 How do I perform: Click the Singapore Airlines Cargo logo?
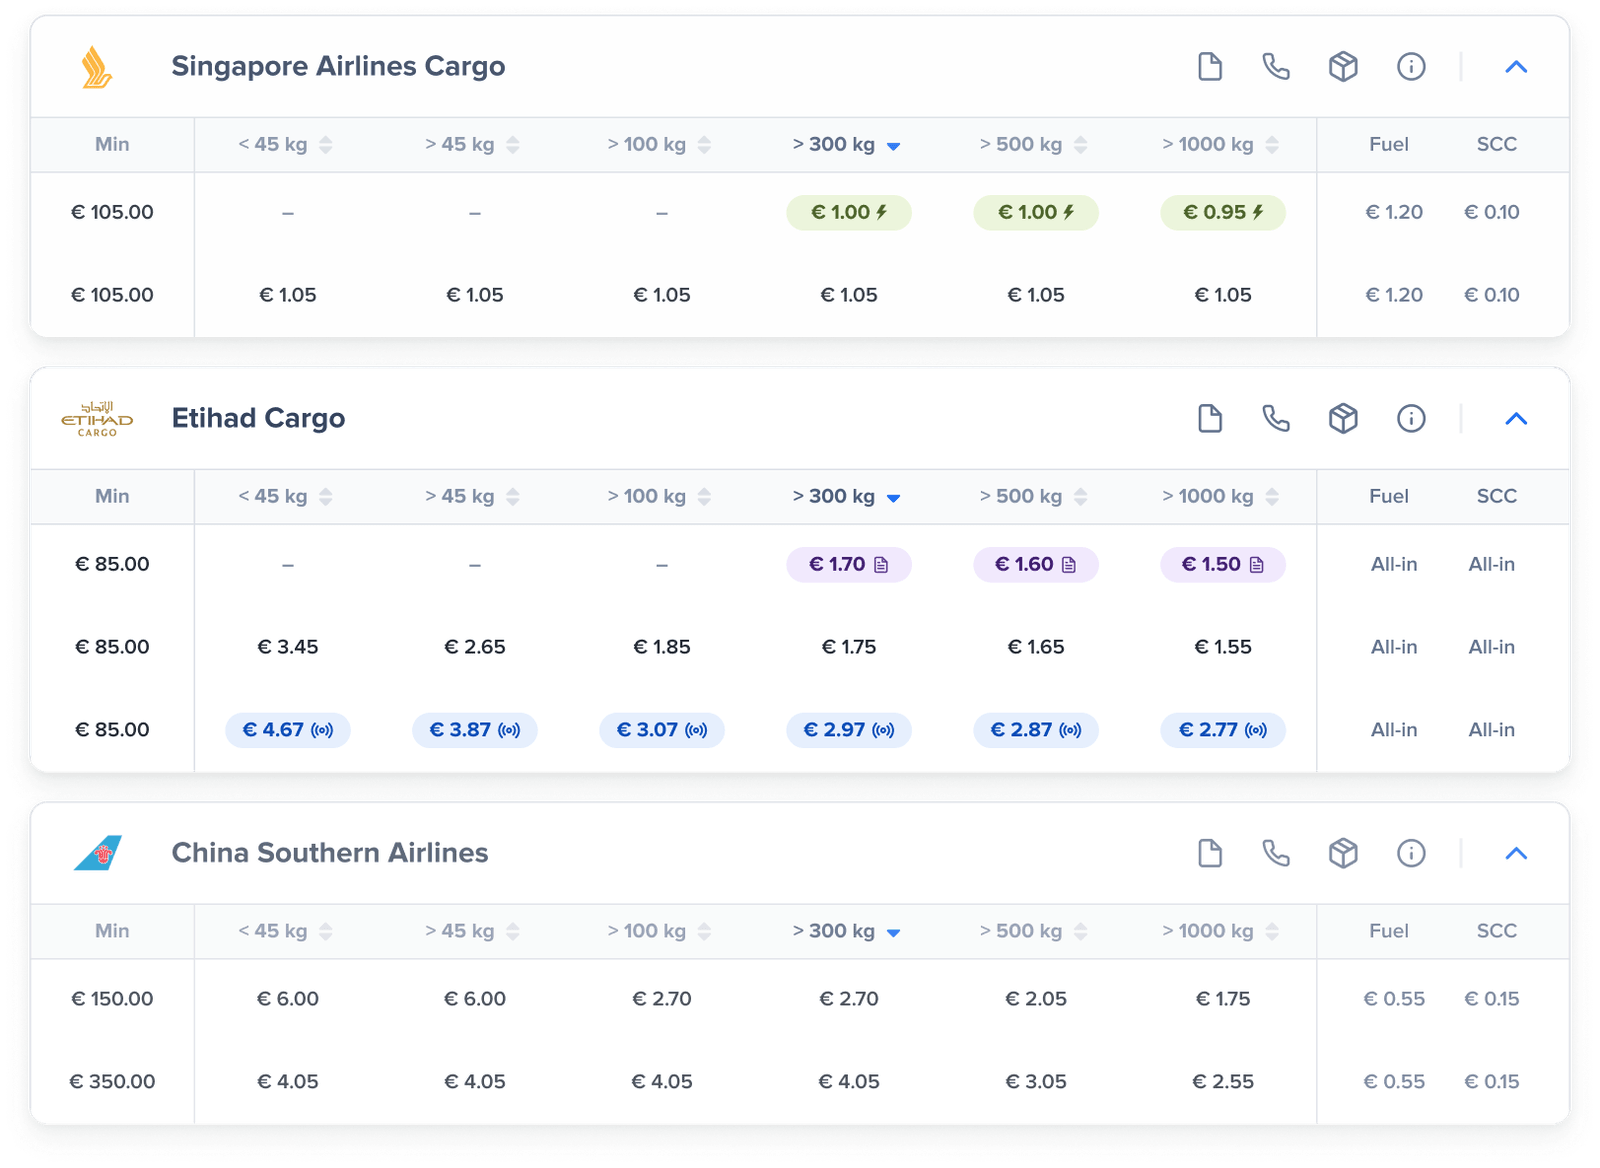pos(97,66)
